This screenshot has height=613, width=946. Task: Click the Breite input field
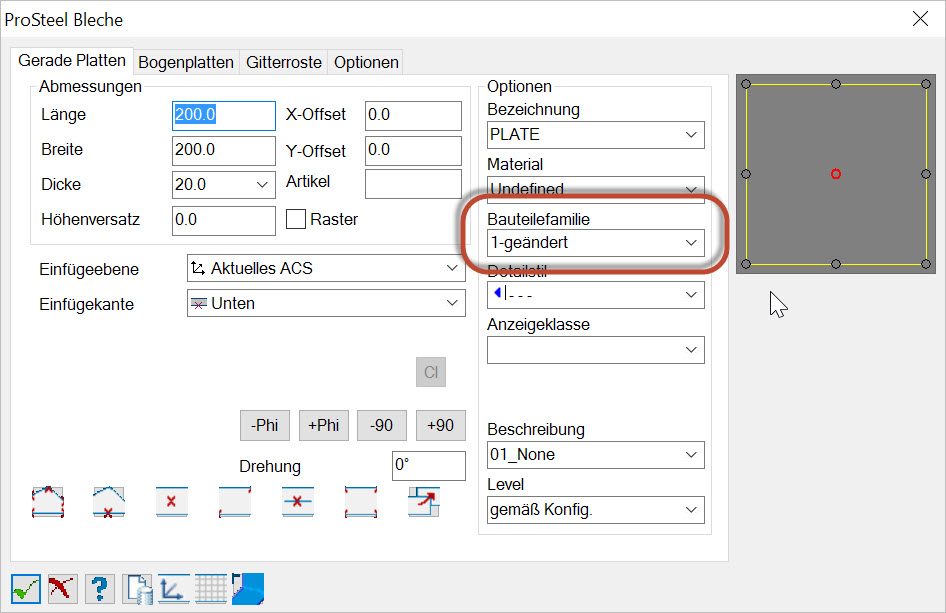point(224,150)
